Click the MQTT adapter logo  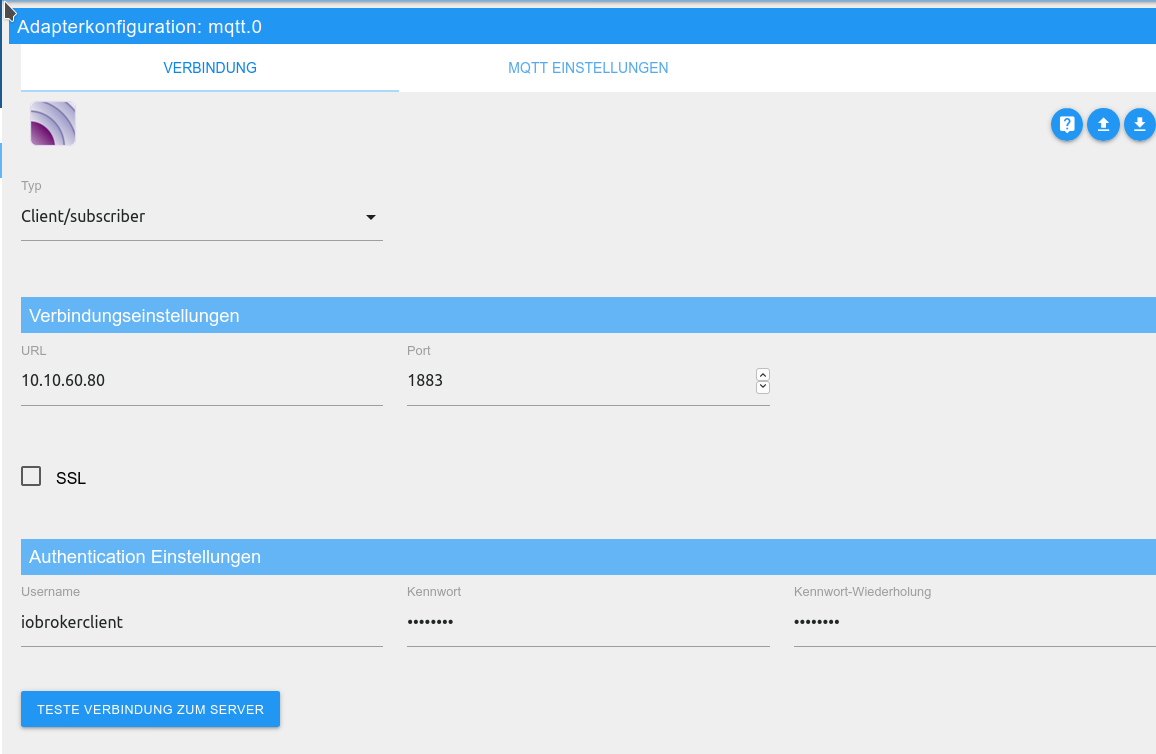click(52, 123)
